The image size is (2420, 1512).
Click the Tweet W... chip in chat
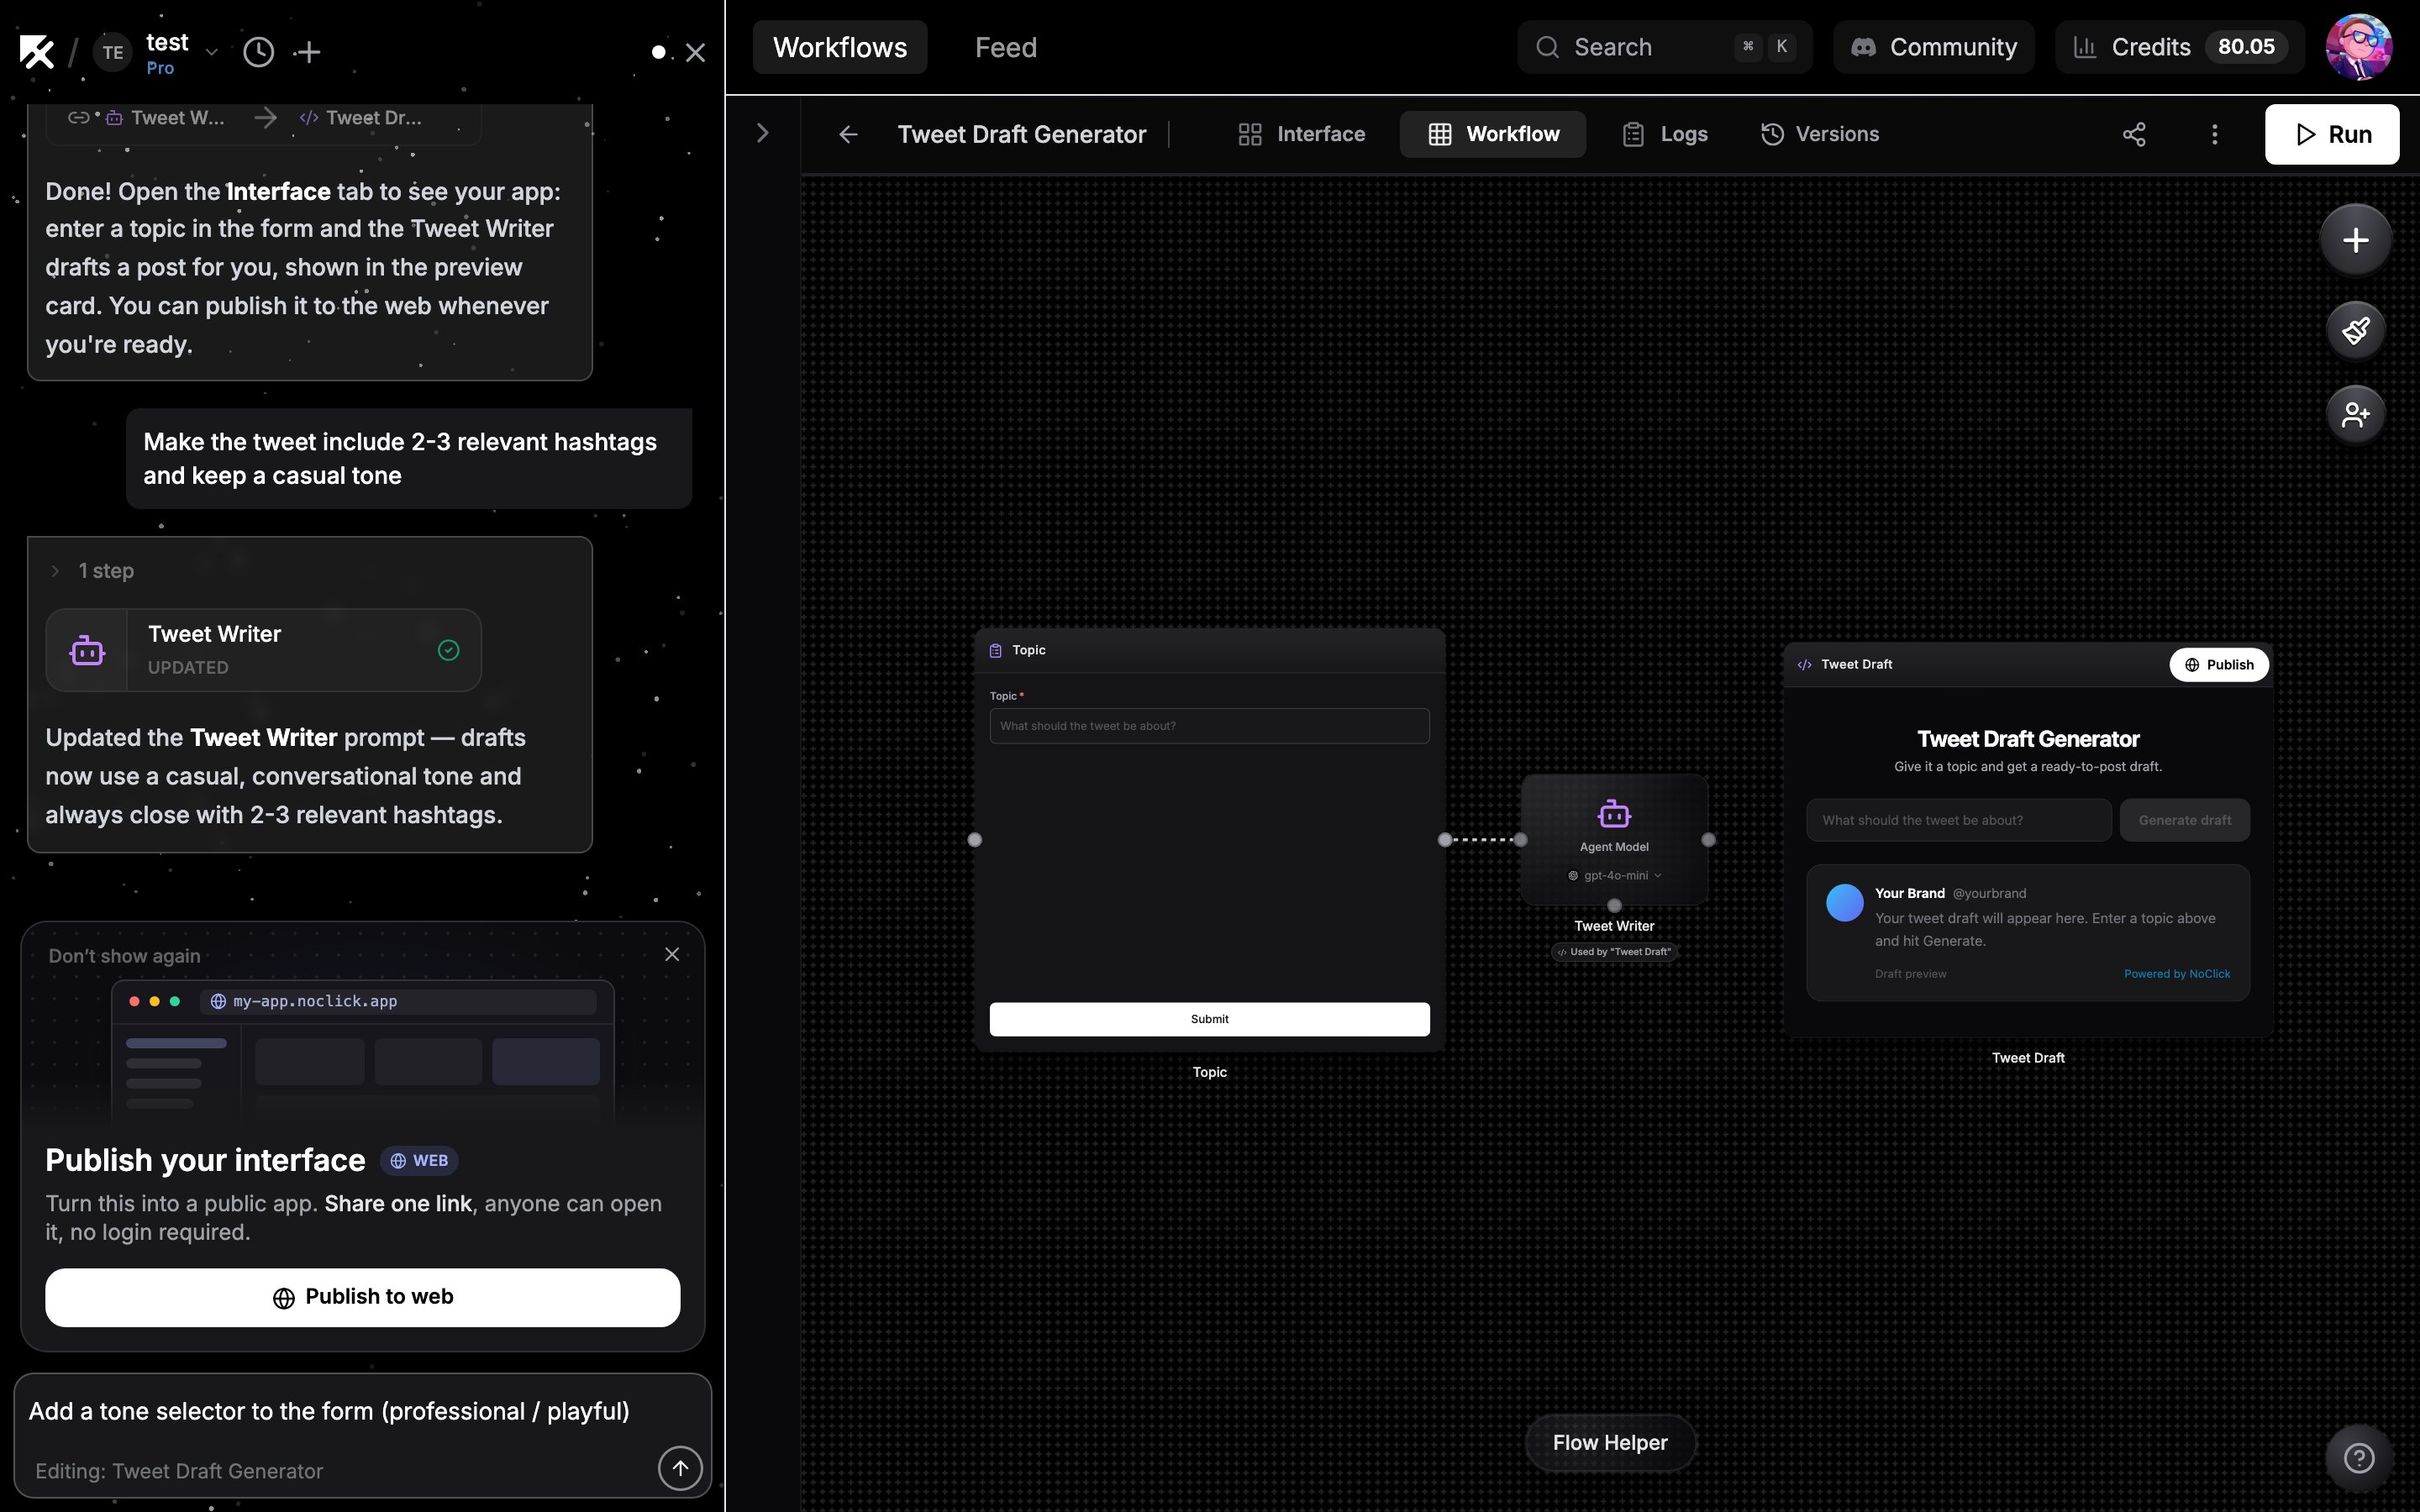tap(166, 118)
